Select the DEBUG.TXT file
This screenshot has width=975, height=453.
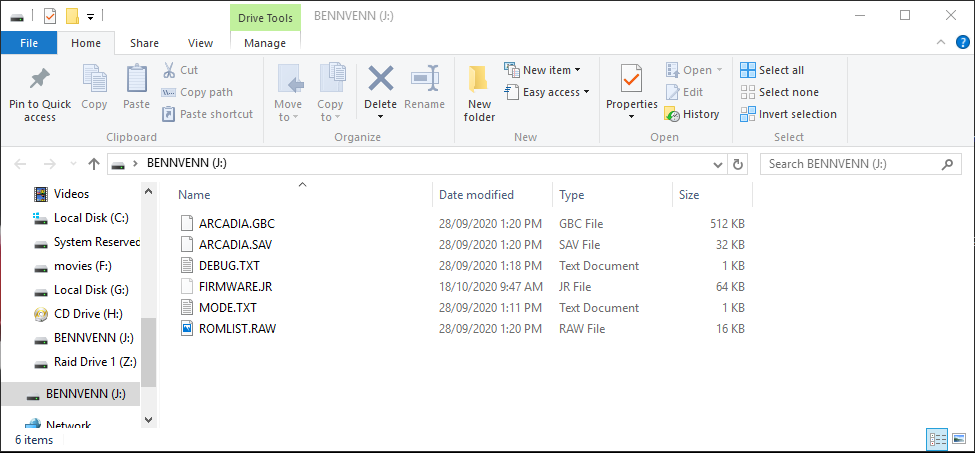(229, 265)
